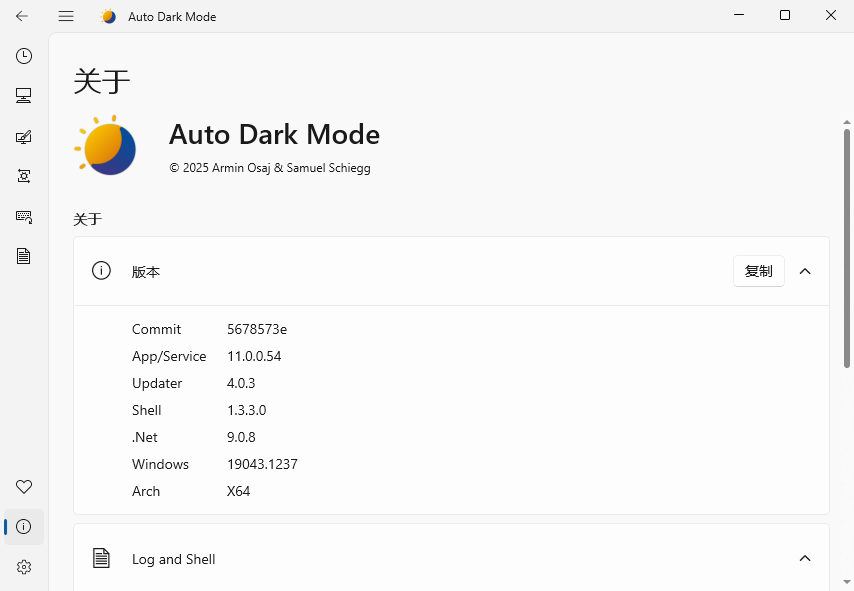
Task: Copy version info with 复制 button
Action: click(x=759, y=271)
